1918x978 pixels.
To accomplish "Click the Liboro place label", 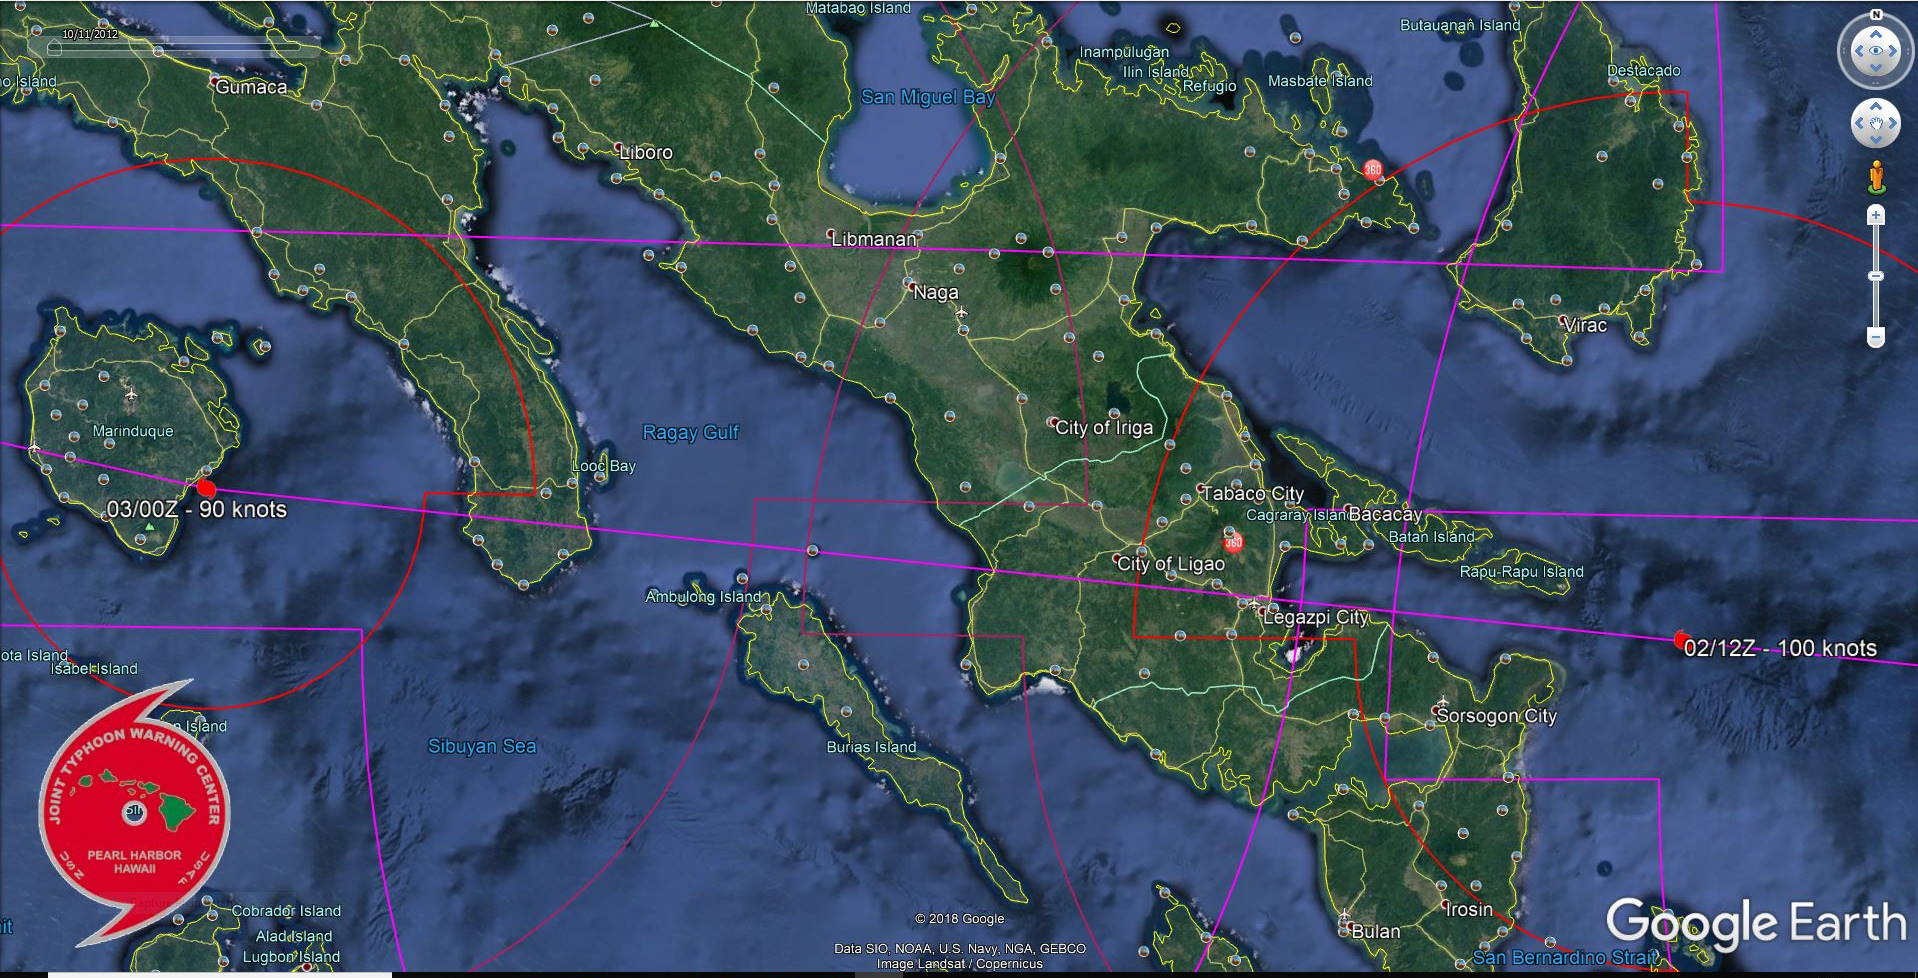I will [646, 152].
